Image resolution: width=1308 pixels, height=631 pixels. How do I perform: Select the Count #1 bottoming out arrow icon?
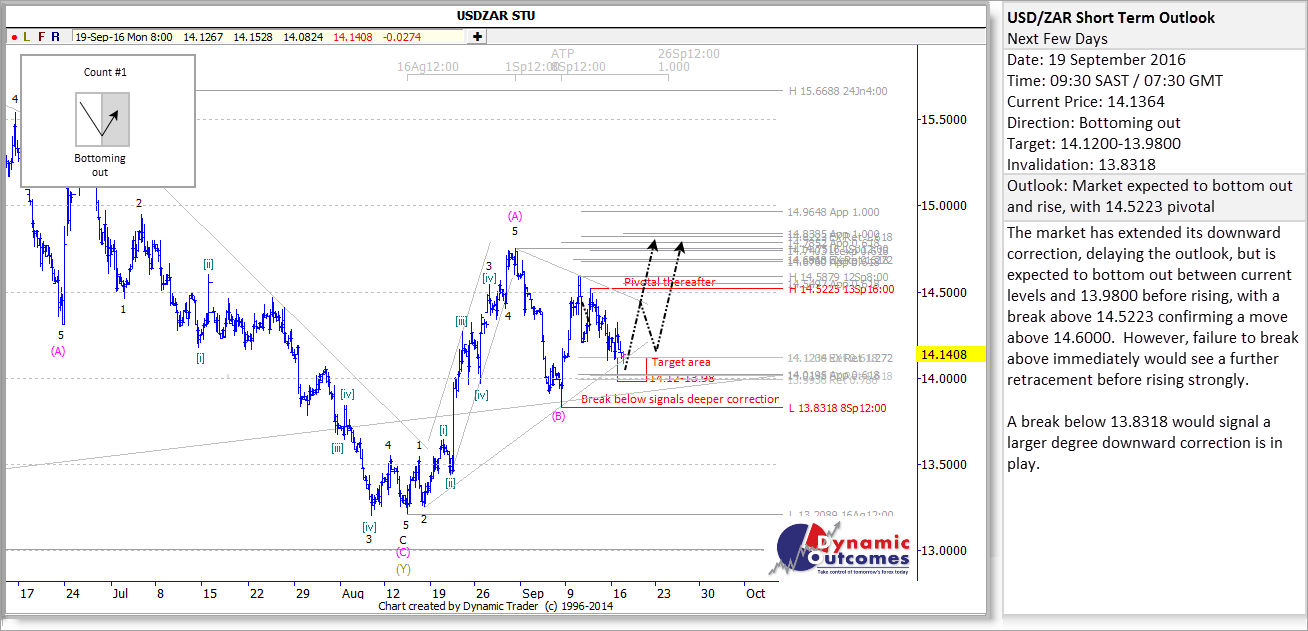(102, 118)
